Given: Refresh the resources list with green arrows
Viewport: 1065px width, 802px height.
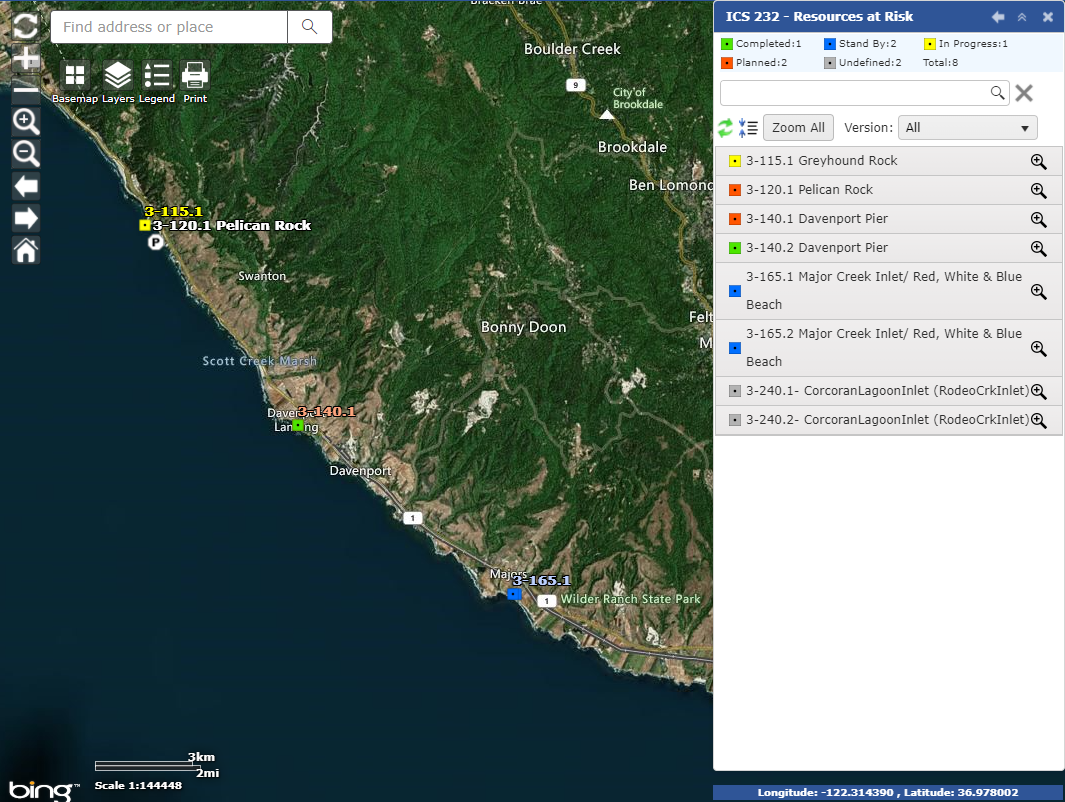Looking at the screenshot, I should pos(726,128).
